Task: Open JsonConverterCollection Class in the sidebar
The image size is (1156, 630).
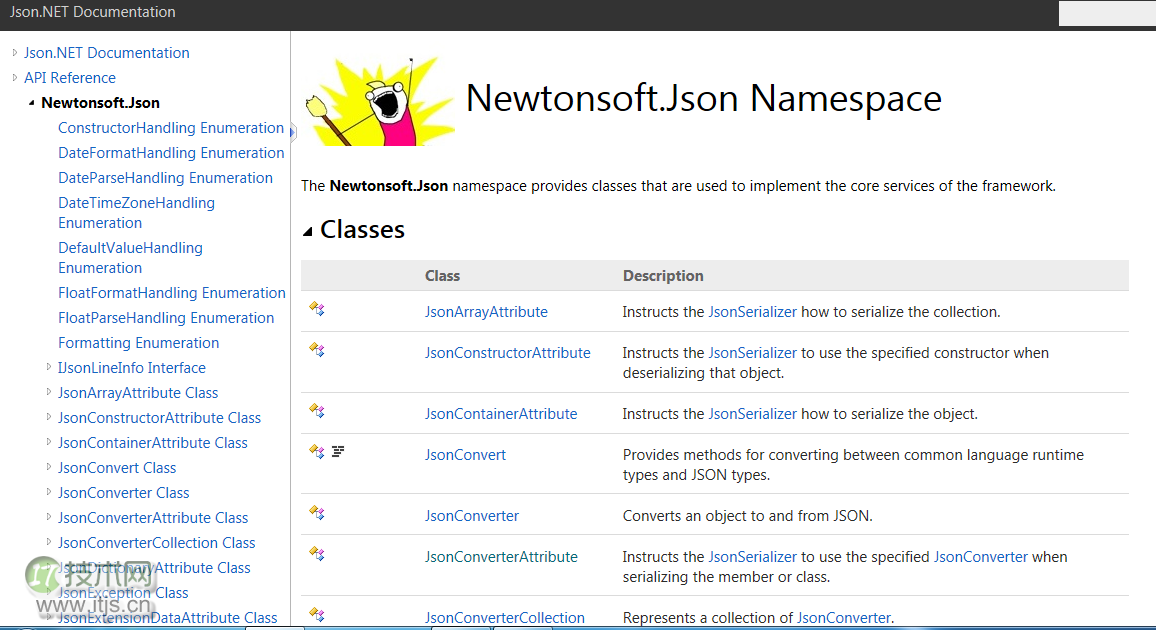Action: [156, 544]
